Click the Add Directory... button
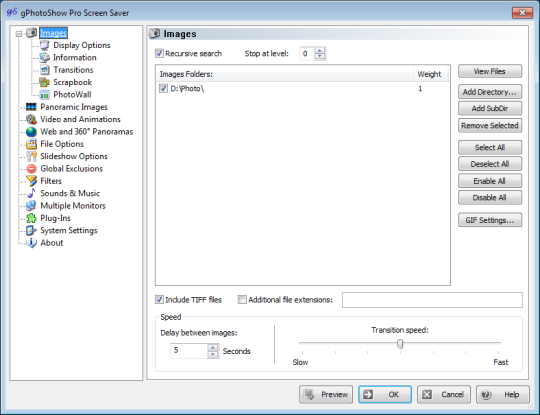The width and height of the screenshot is (540, 415). click(490, 92)
